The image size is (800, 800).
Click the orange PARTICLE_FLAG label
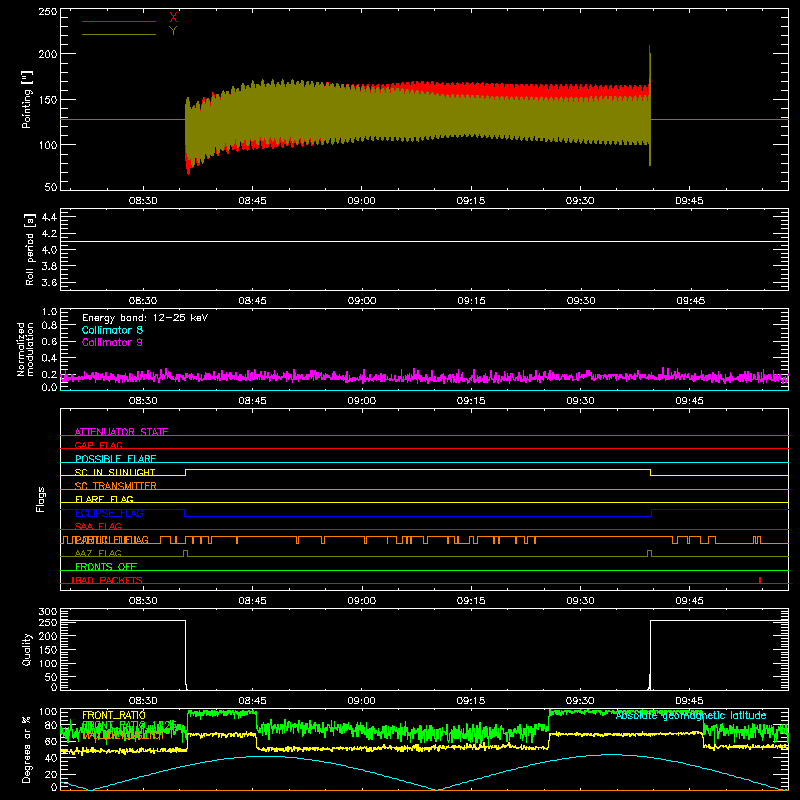click(x=111, y=540)
